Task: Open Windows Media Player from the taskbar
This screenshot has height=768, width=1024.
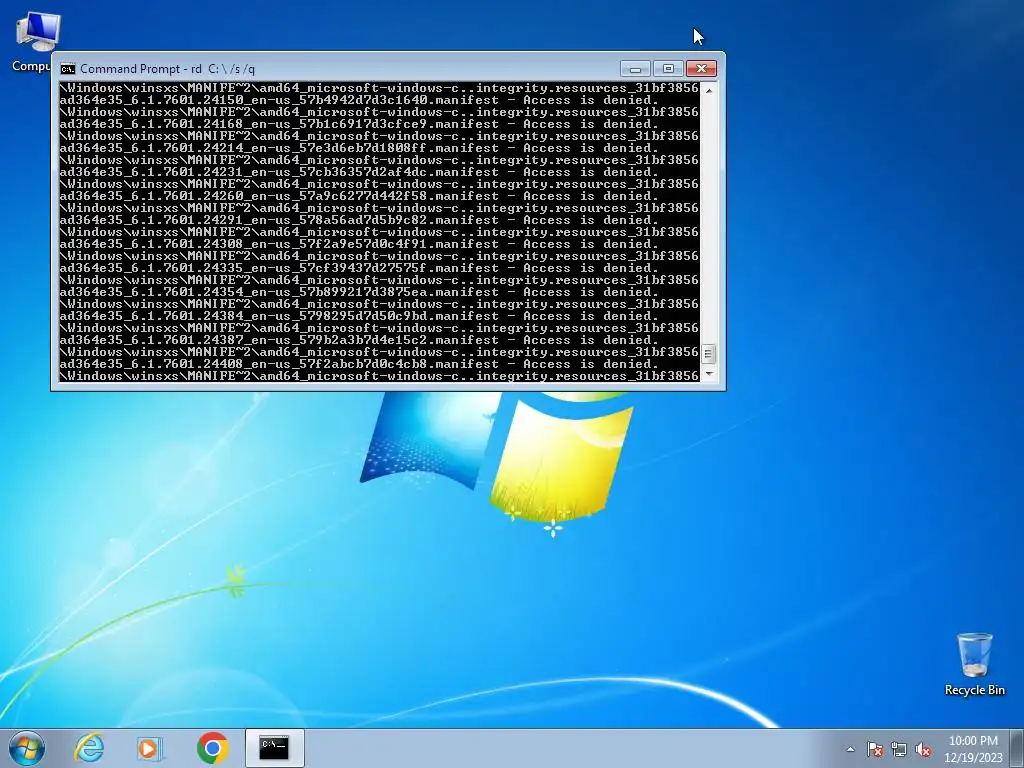Action: 150,748
